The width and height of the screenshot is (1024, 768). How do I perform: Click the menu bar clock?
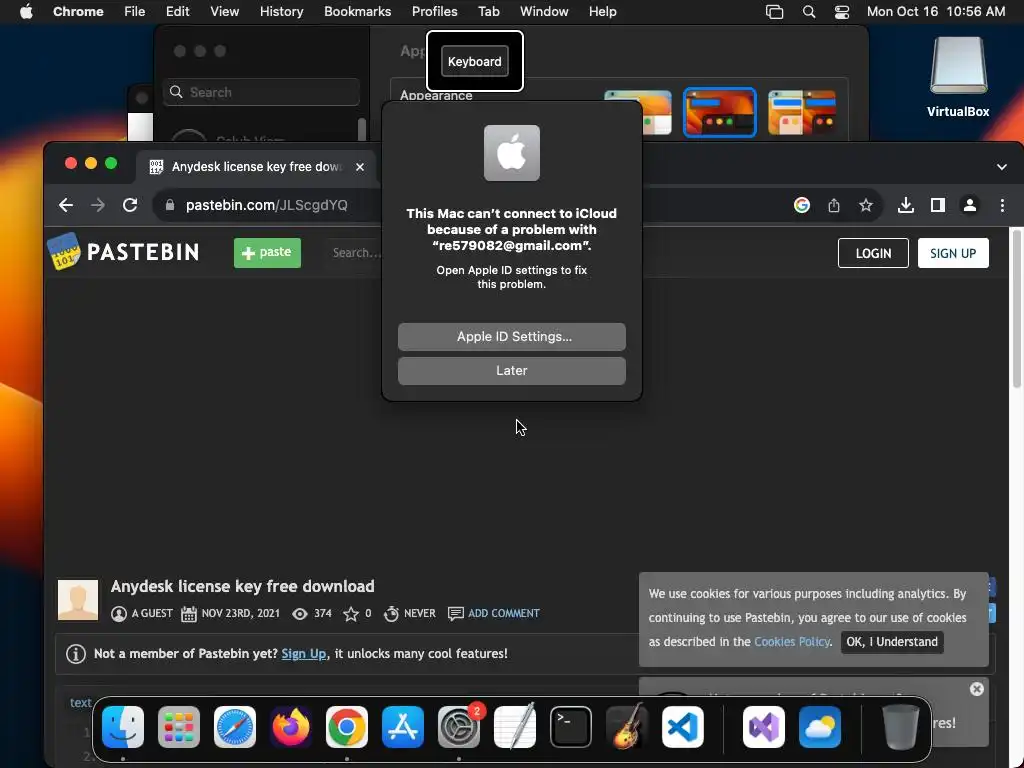coord(936,12)
